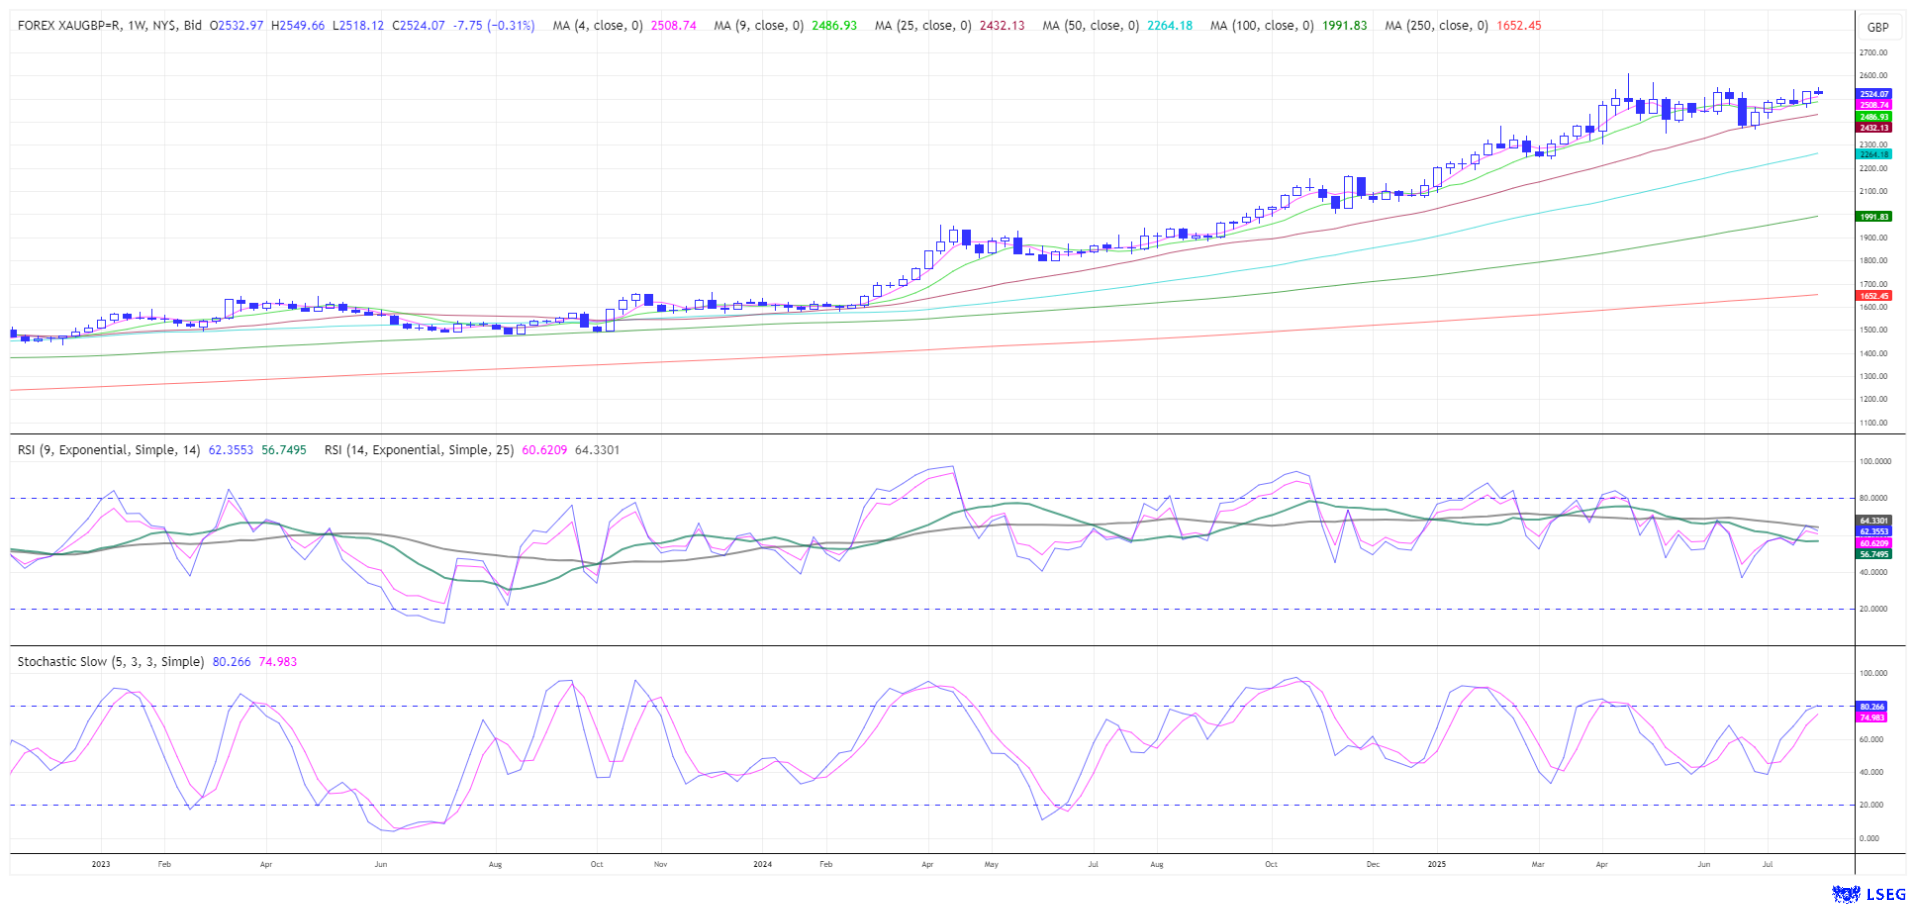Image resolution: width=1916 pixels, height=905 pixels.
Task: Click the red 1652.45 tag on price axis
Action: pos(1873,296)
